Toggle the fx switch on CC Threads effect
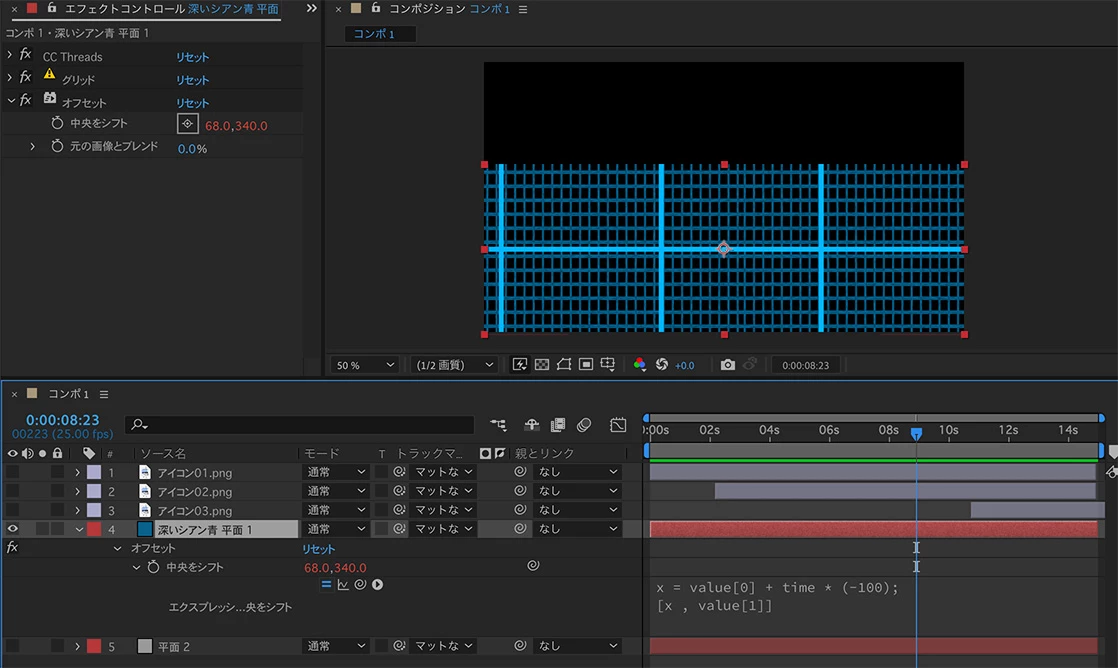This screenshot has height=668, width=1118. pos(26,54)
